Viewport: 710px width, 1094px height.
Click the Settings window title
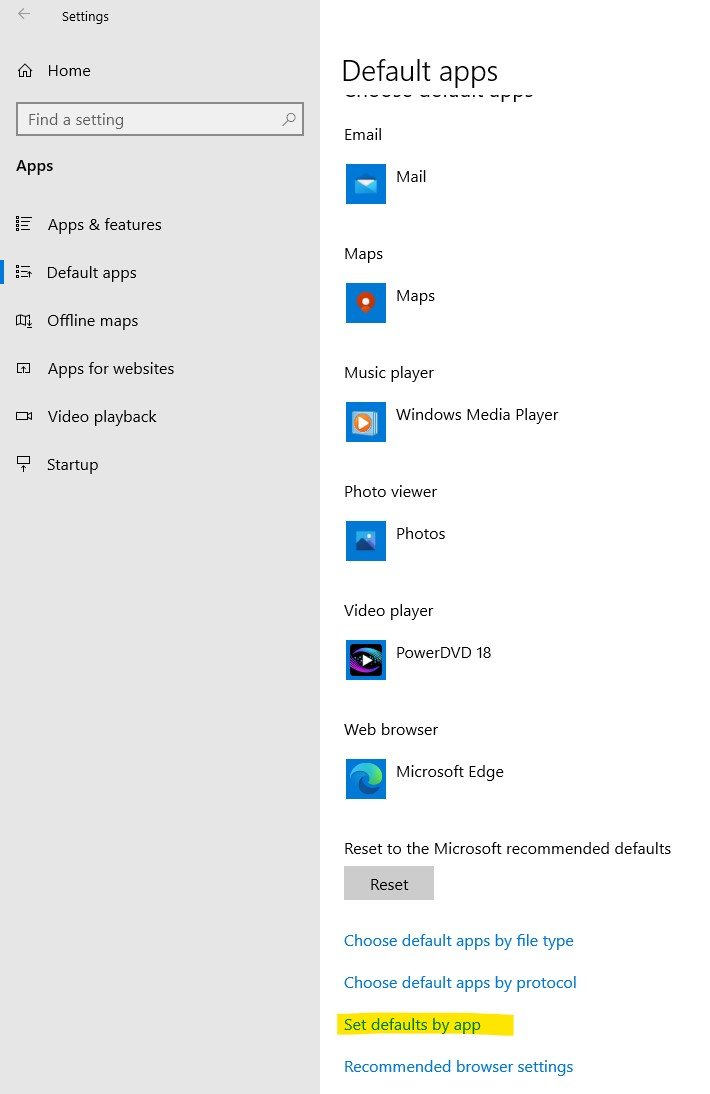tap(85, 17)
